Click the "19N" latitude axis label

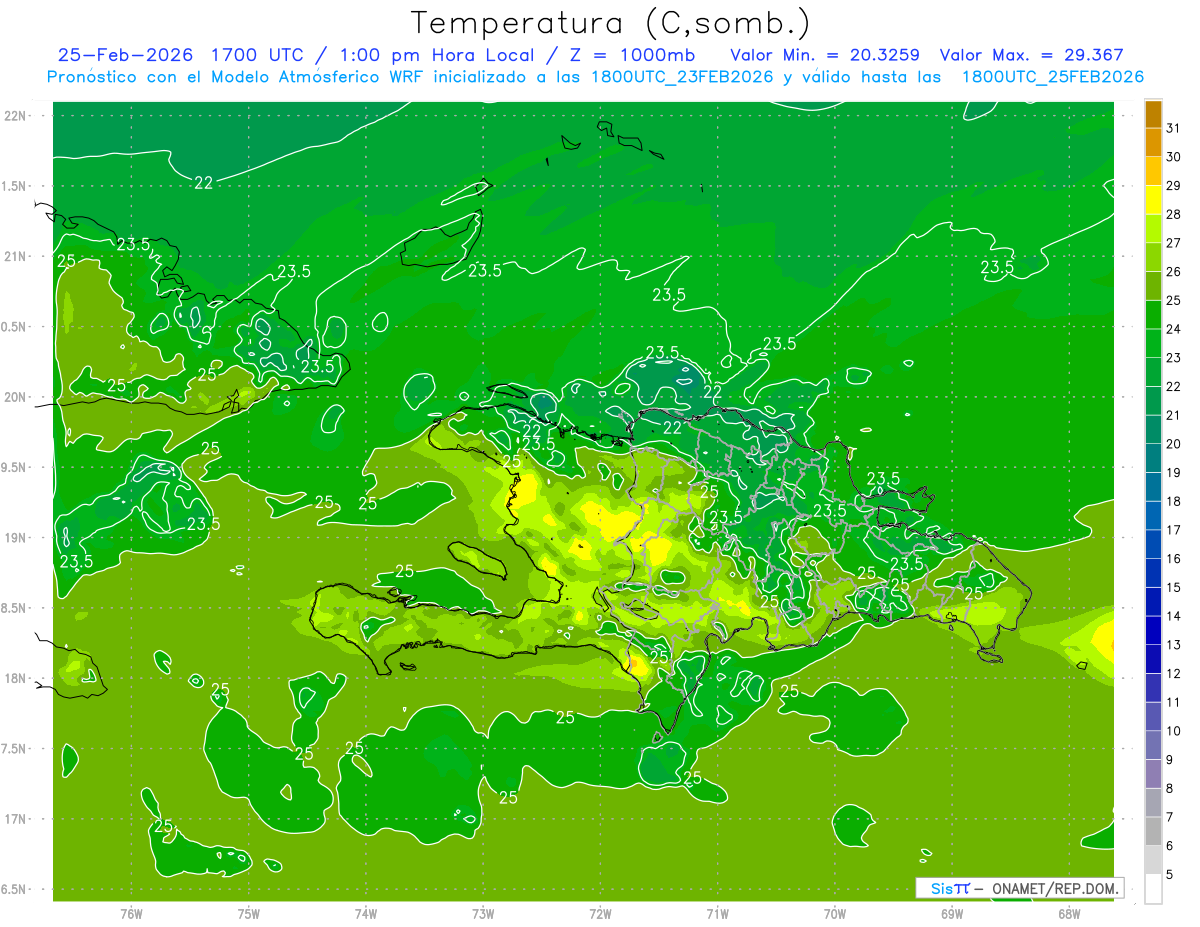[16, 538]
